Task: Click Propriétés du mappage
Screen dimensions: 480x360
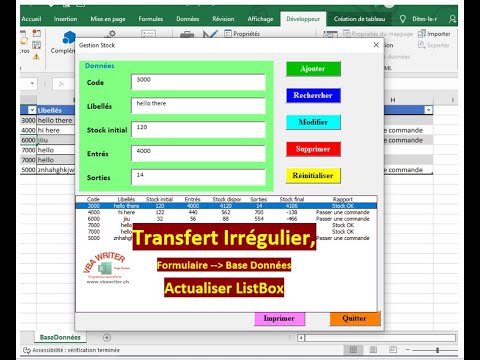Action: [x=378, y=34]
